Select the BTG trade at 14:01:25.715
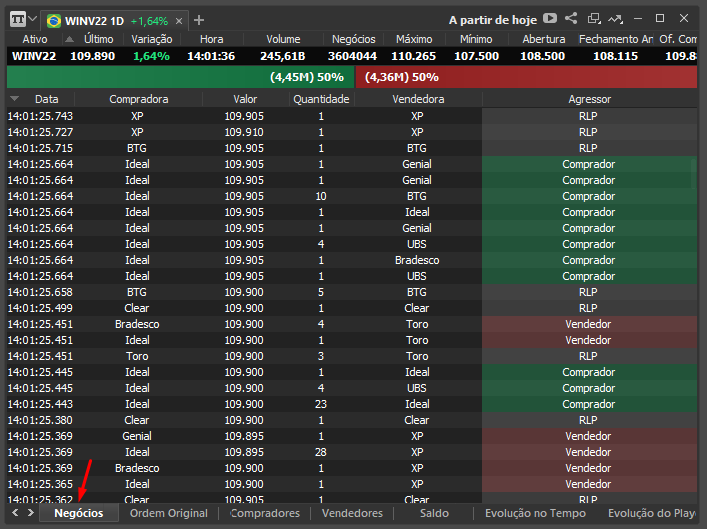The height and width of the screenshot is (529, 707). coord(352,148)
